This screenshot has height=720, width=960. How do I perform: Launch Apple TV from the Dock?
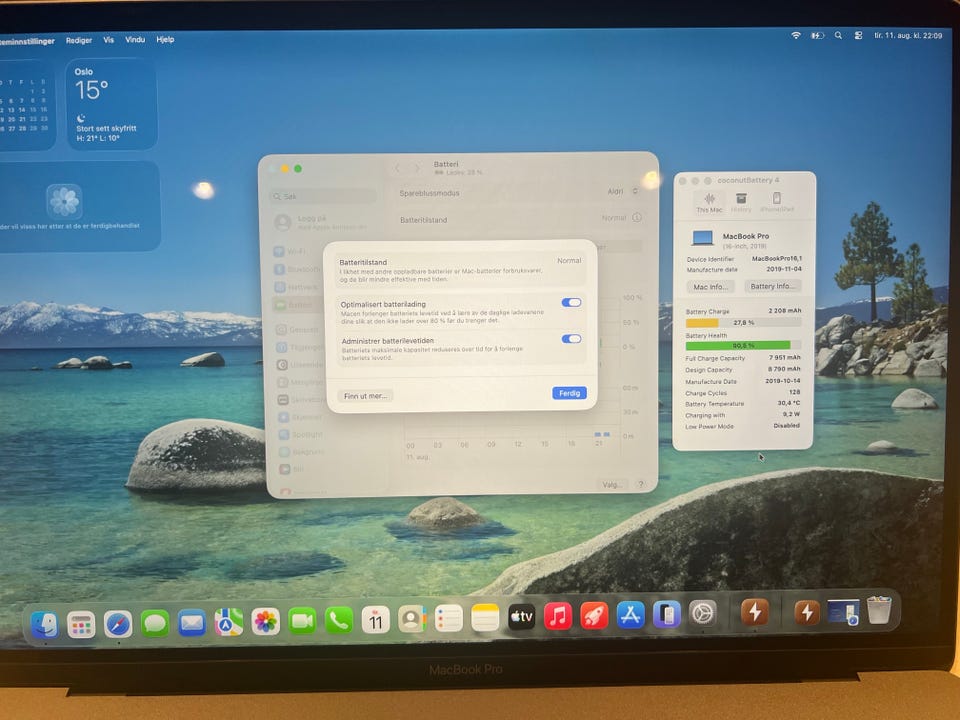[x=522, y=617]
